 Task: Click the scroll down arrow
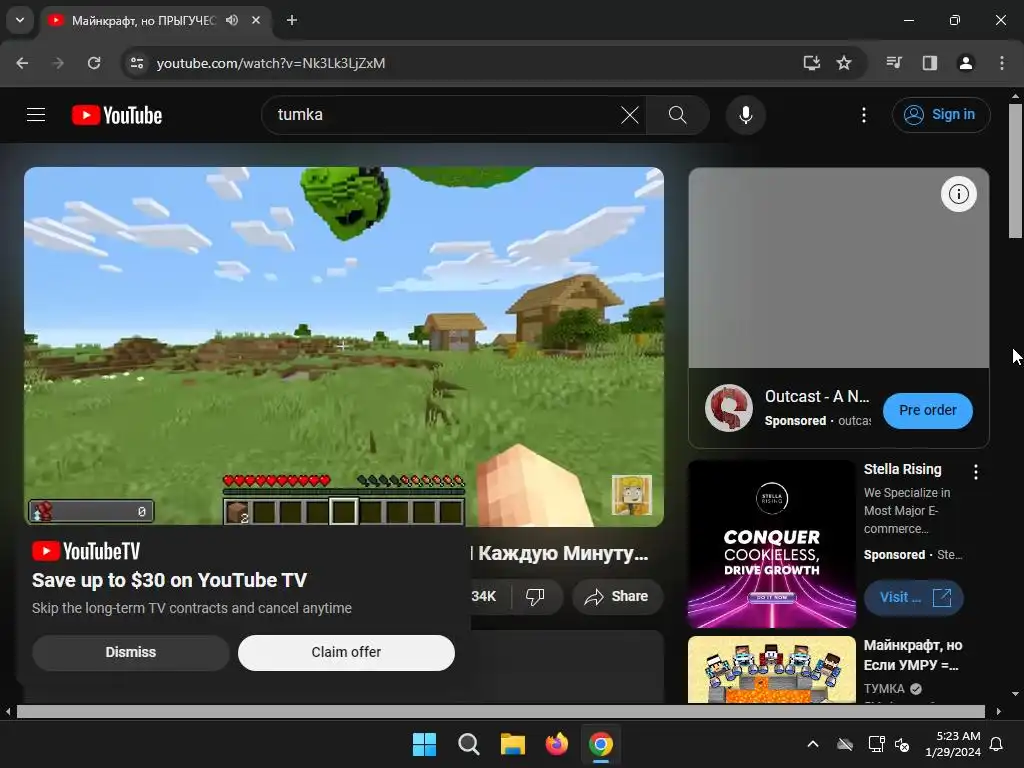(x=1015, y=694)
